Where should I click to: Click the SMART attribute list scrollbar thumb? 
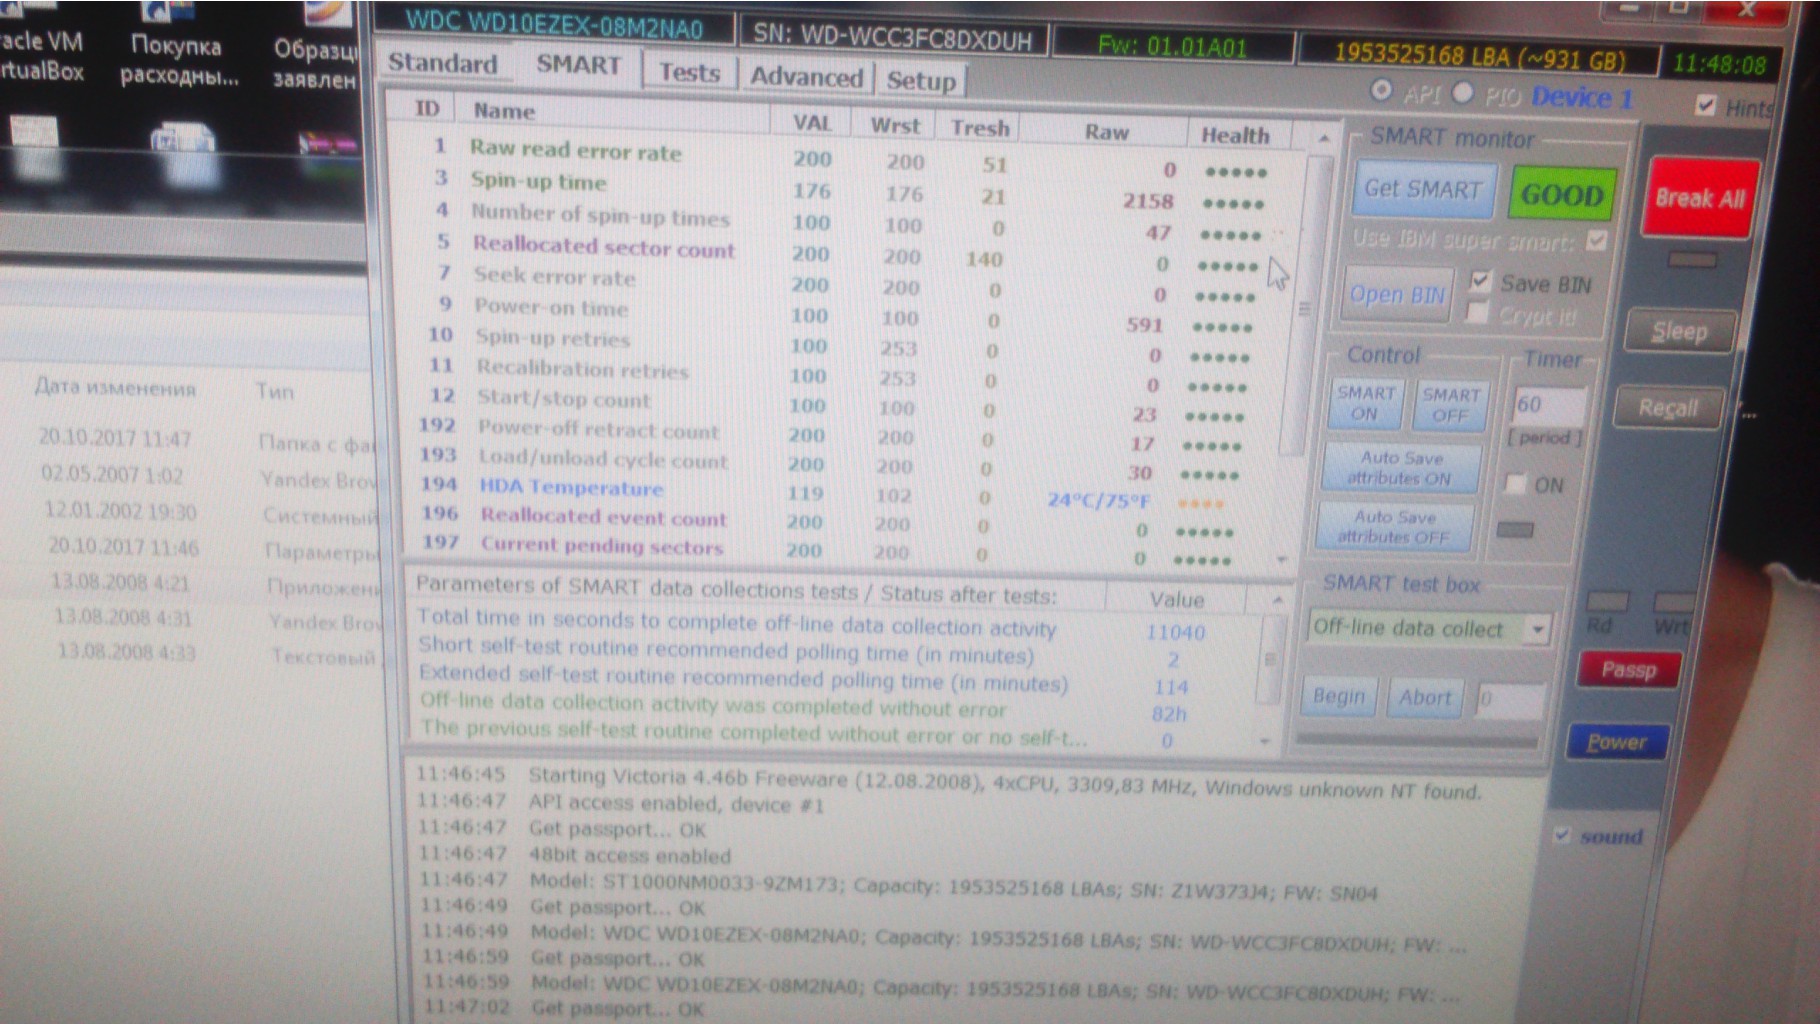[1303, 309]
